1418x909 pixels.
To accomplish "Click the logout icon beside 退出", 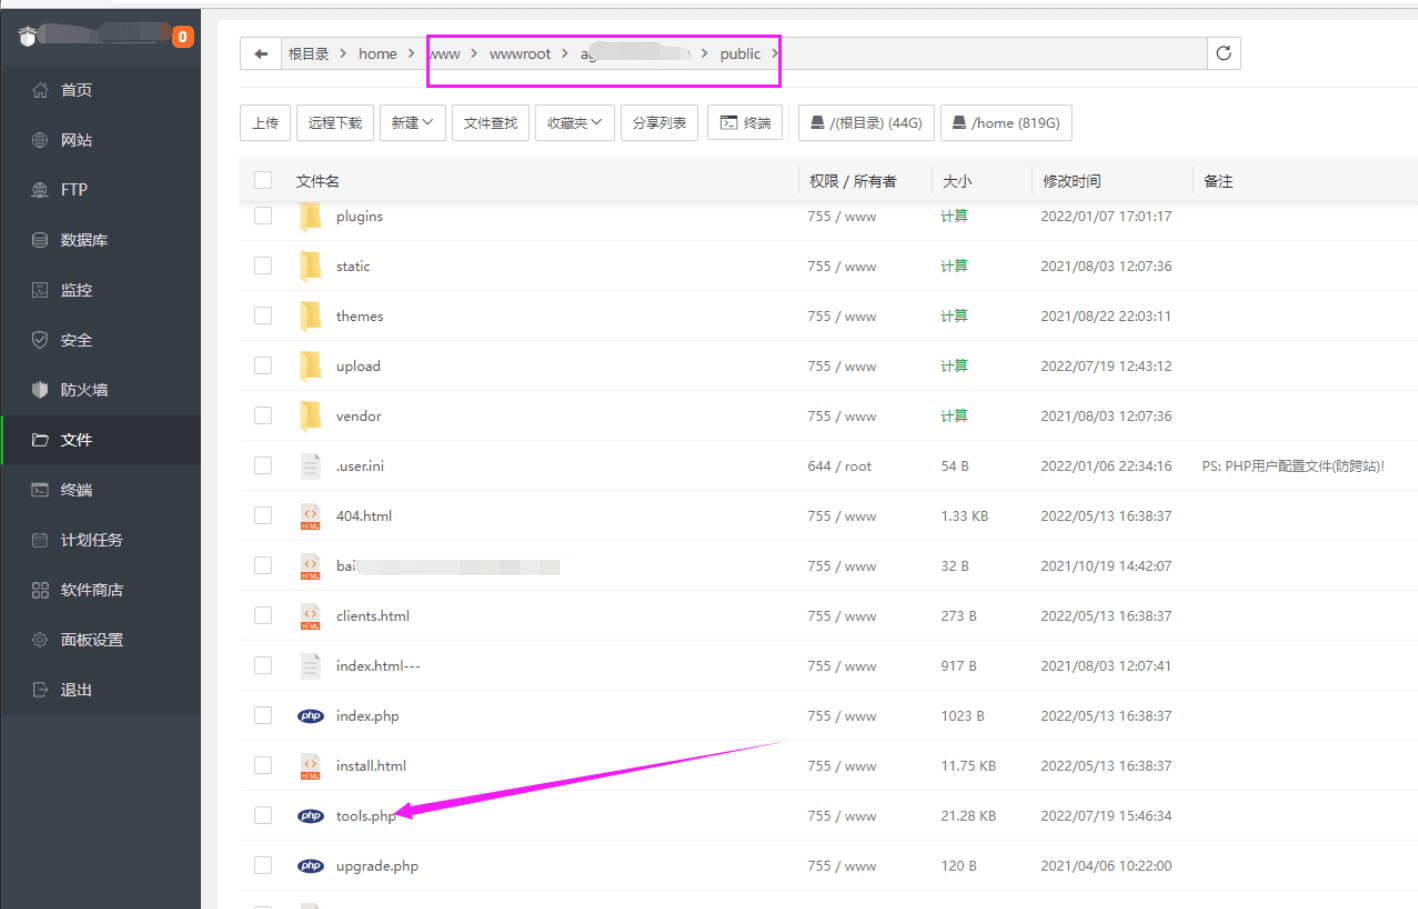I will pyautogui.click(x=40, y=690).
